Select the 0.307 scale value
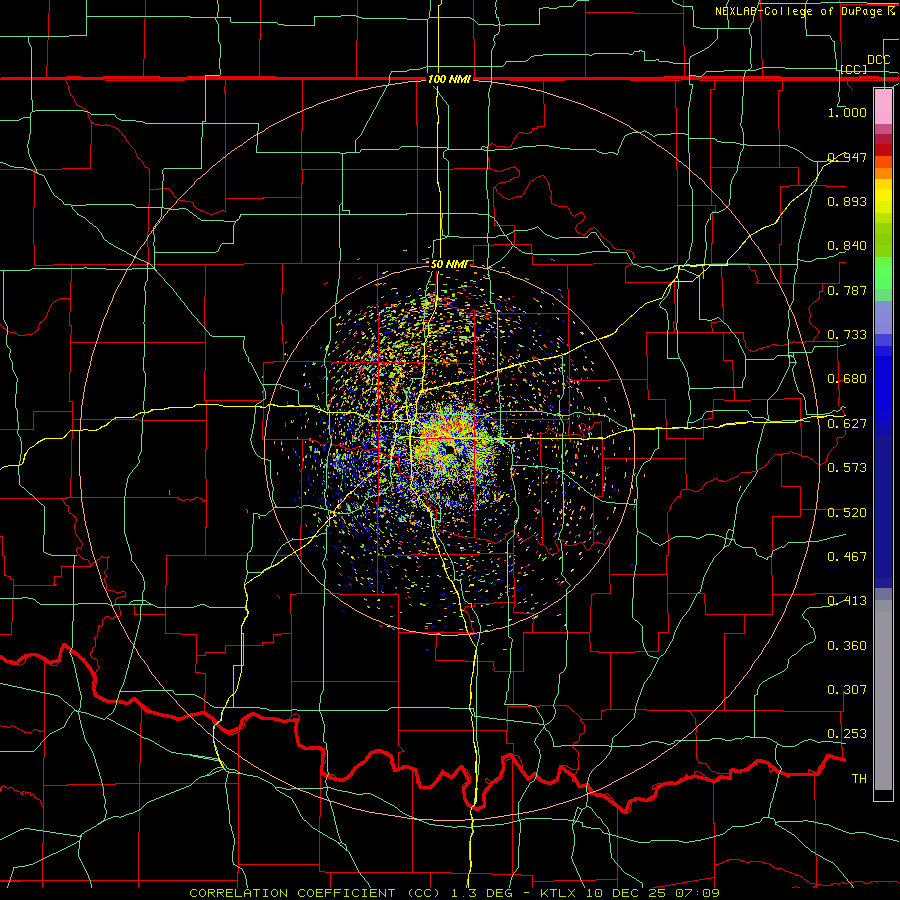This screenshot has height=900, width=900. [x=847, y=690]
